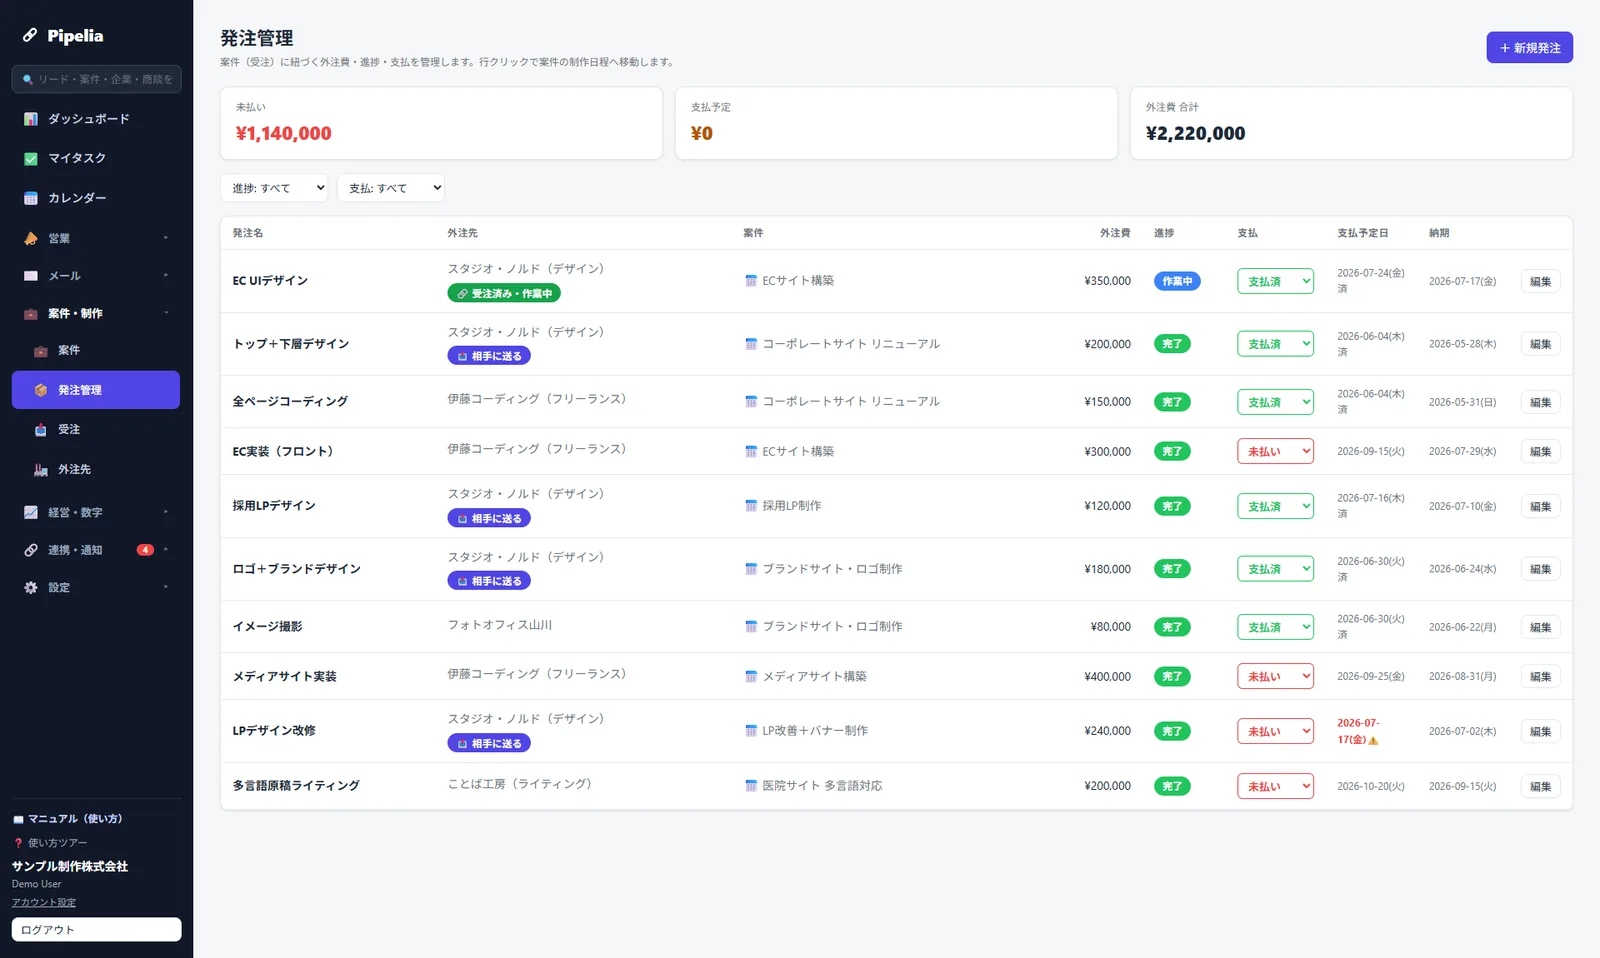1600x958 pixels.
Task: Click the 受注 sidebar icon
Action: [x=41, y=429]
